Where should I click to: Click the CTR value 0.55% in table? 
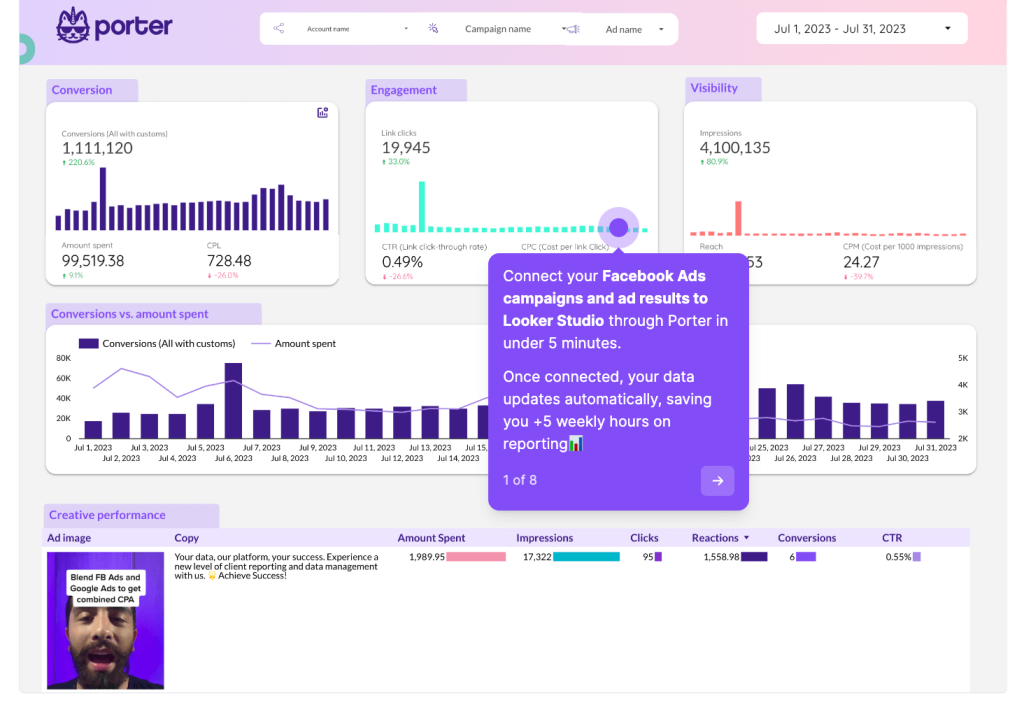point(898,557)
